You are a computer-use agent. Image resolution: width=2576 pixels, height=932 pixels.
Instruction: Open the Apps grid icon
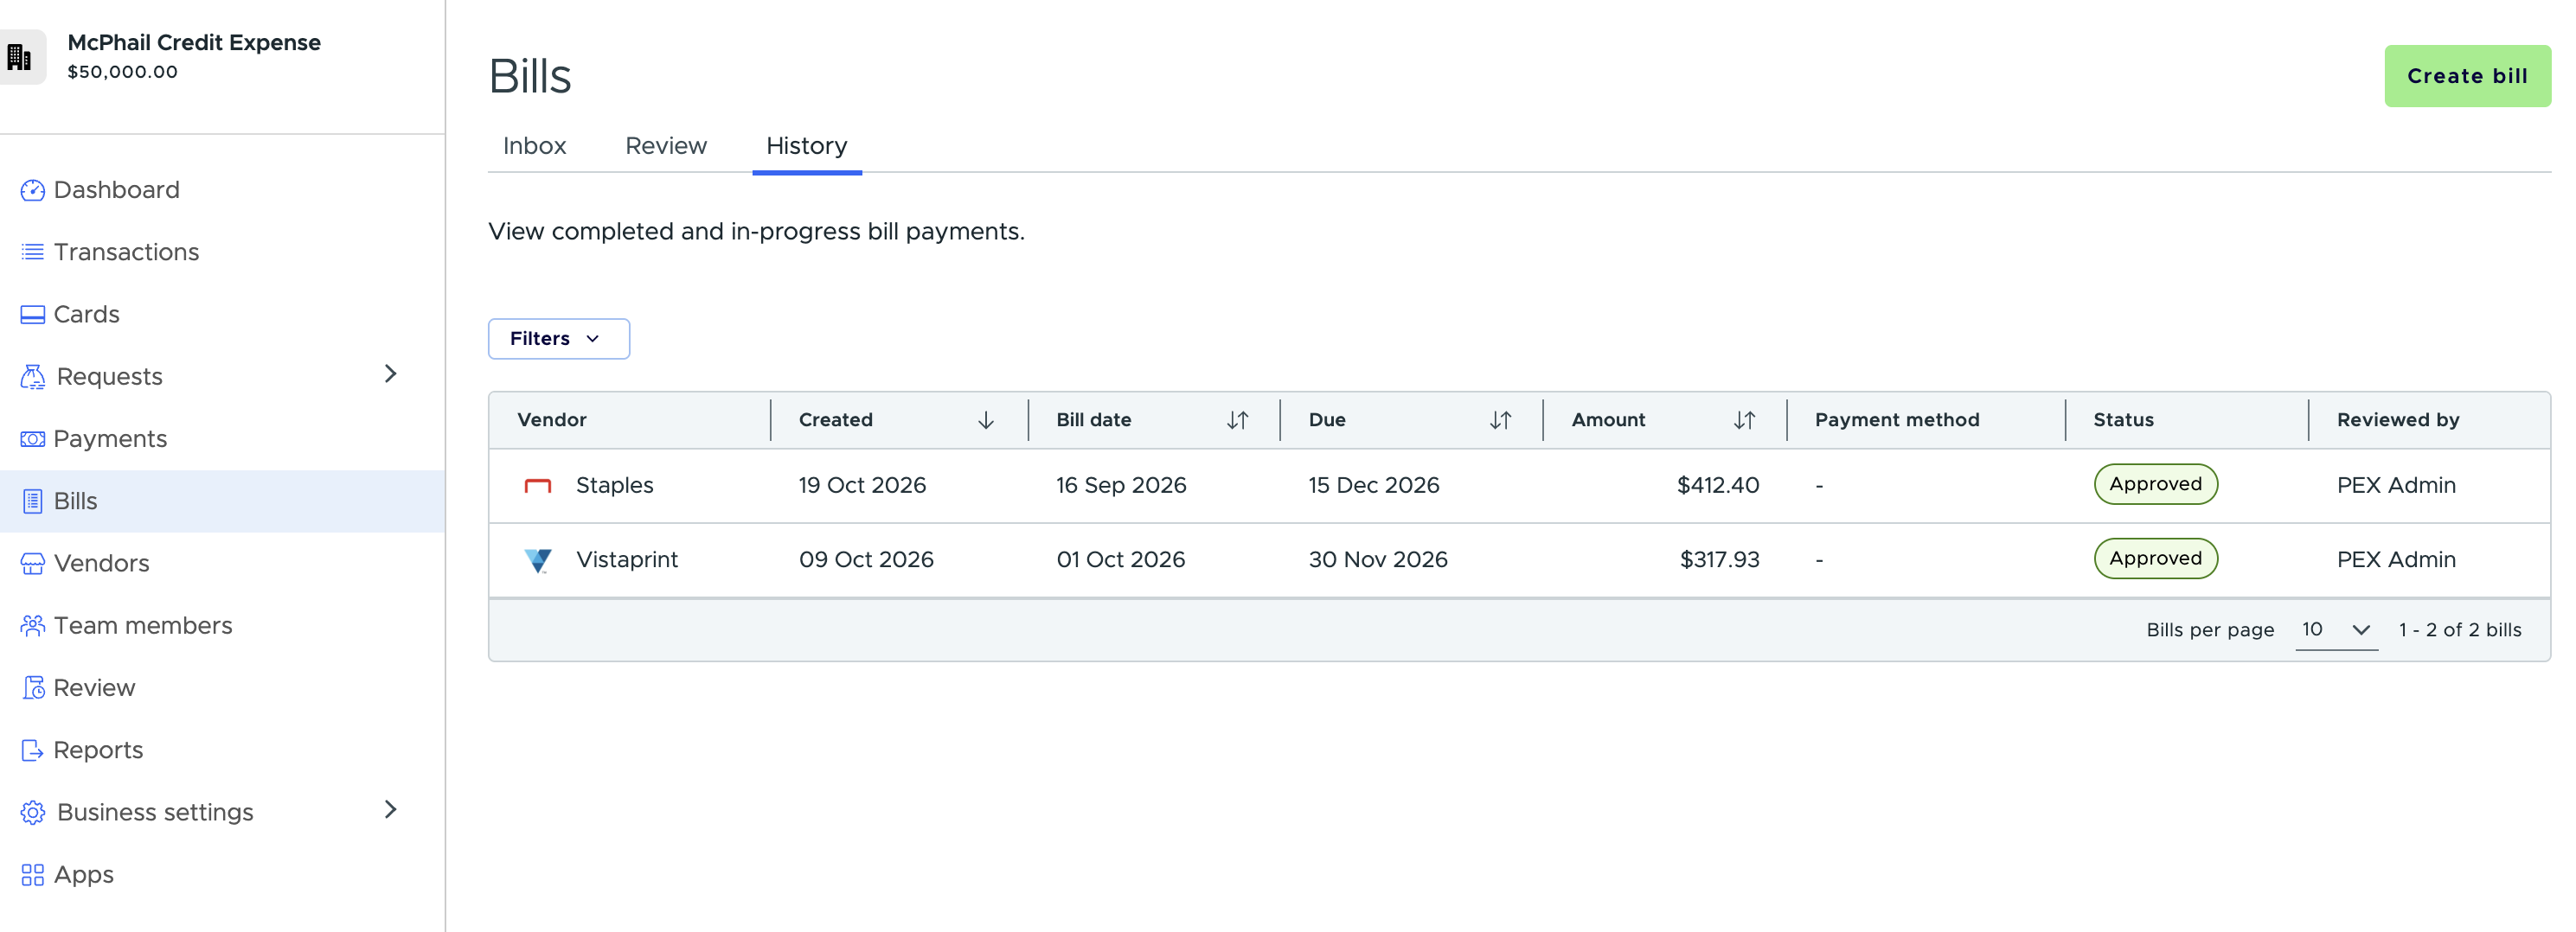pos(32,875)
